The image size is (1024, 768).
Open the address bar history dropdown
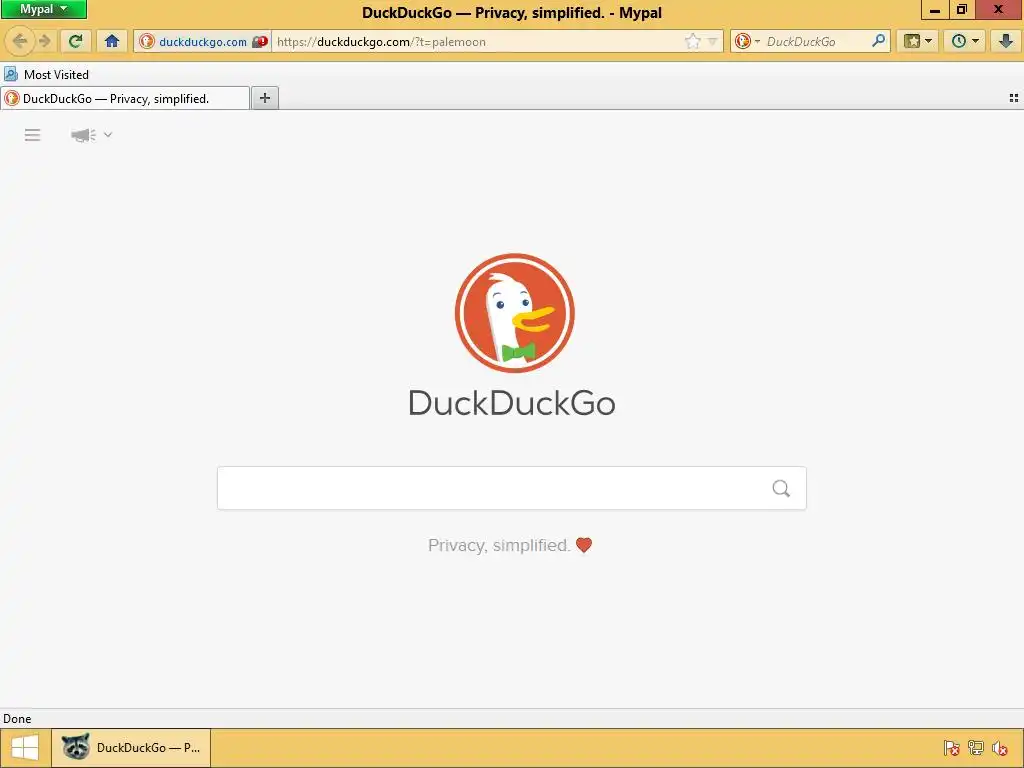pos(712,42)
